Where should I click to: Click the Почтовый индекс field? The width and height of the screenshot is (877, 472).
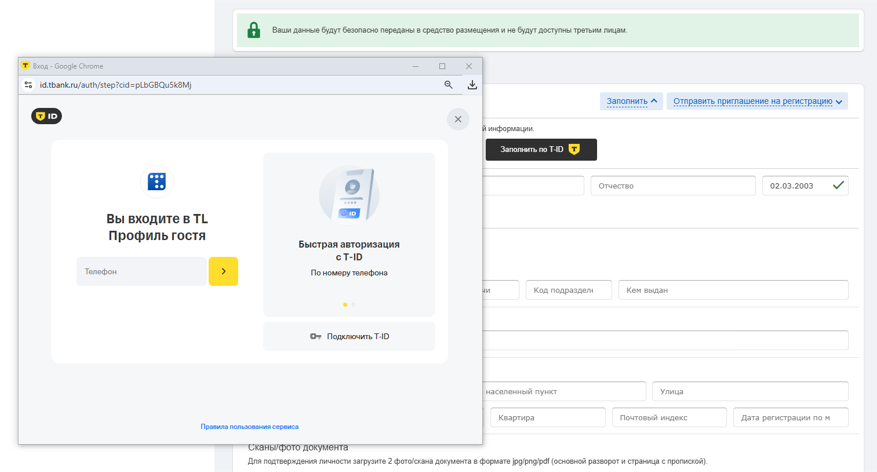pos(668,418)
